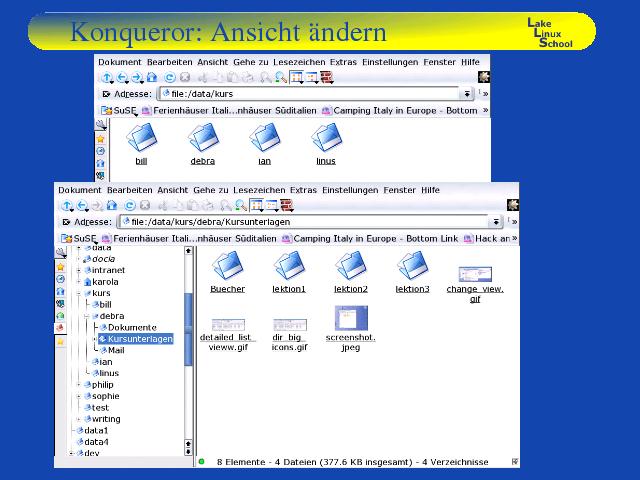Click red brick wall icon in front window

pyautogui.click(x=287, y=205)
